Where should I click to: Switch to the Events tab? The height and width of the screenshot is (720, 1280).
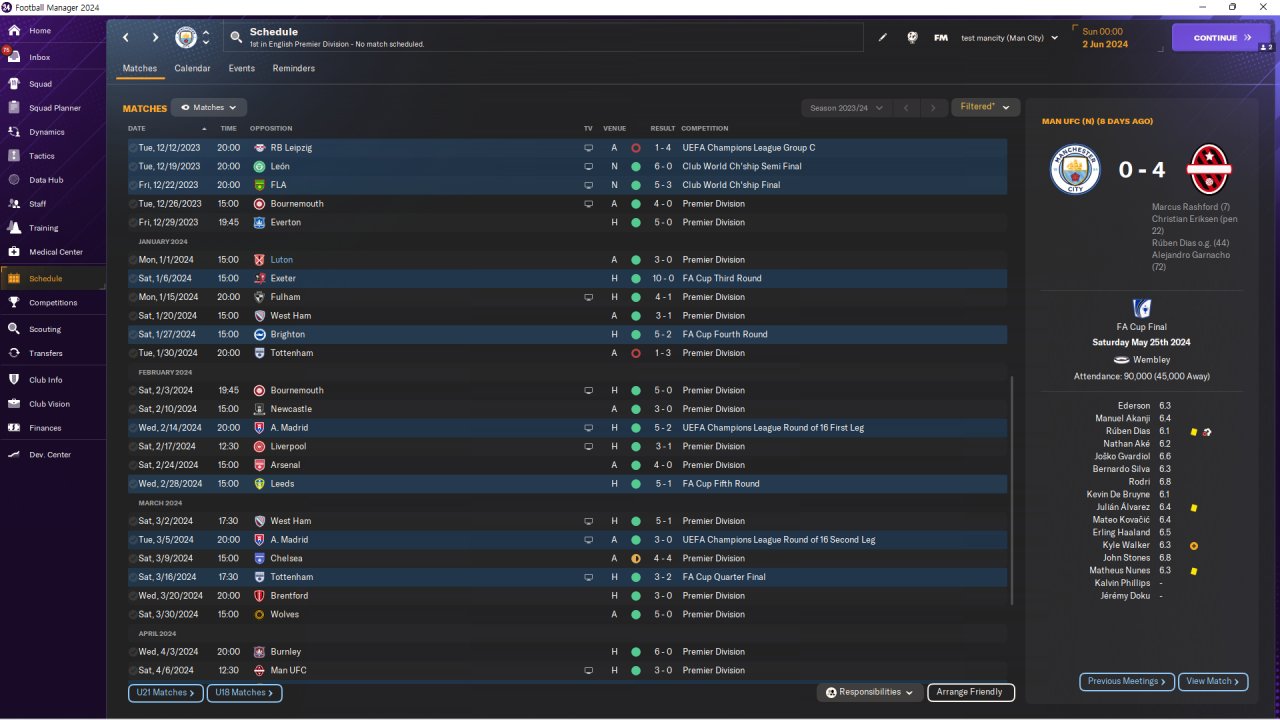[242, 69]
